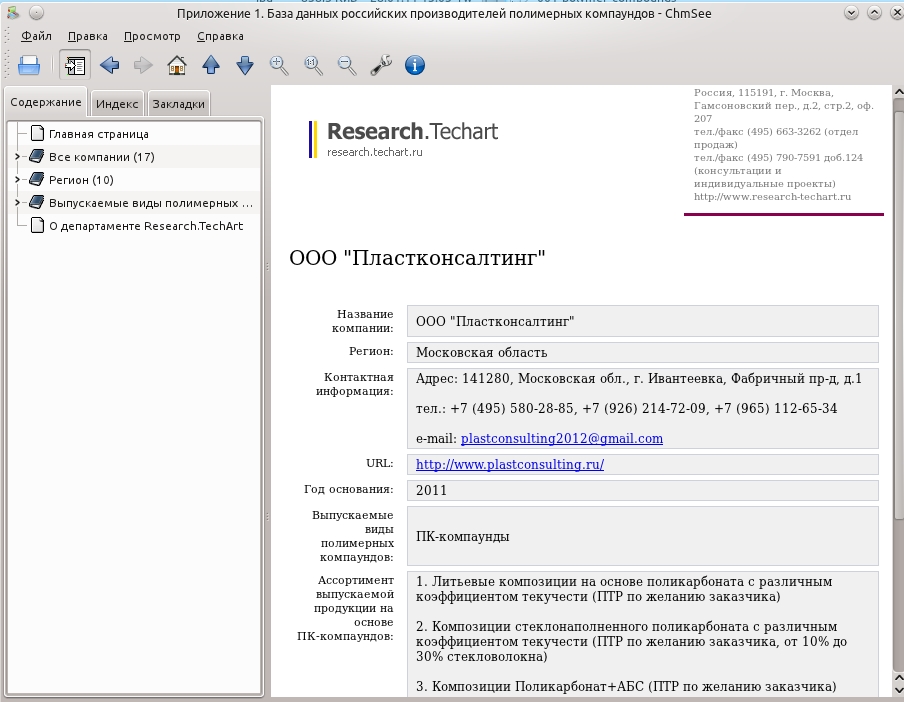Click the phone numbers line тел.: +7 (495)
This screenshot has height=702, width=904.
click(626, 409)
